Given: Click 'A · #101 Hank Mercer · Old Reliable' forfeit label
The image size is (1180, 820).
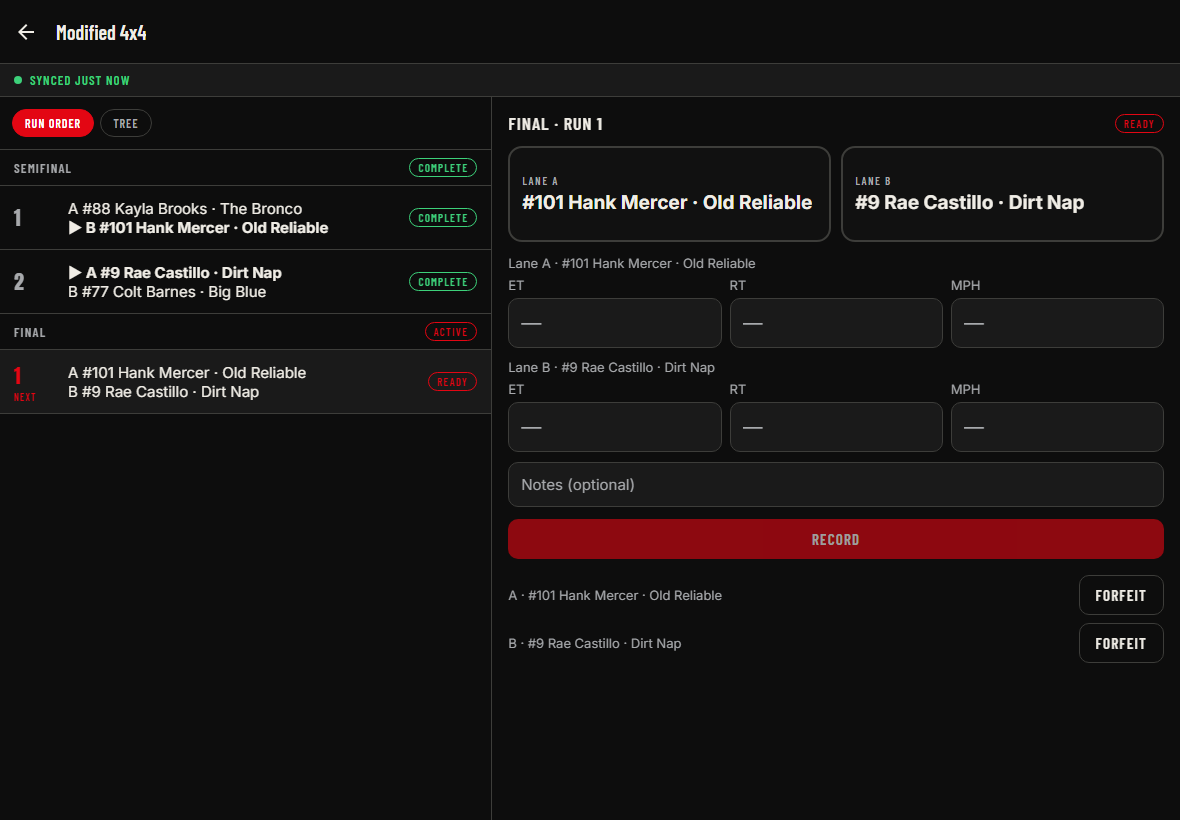Looking at the screenshot, I should click(x=615, y=595).
